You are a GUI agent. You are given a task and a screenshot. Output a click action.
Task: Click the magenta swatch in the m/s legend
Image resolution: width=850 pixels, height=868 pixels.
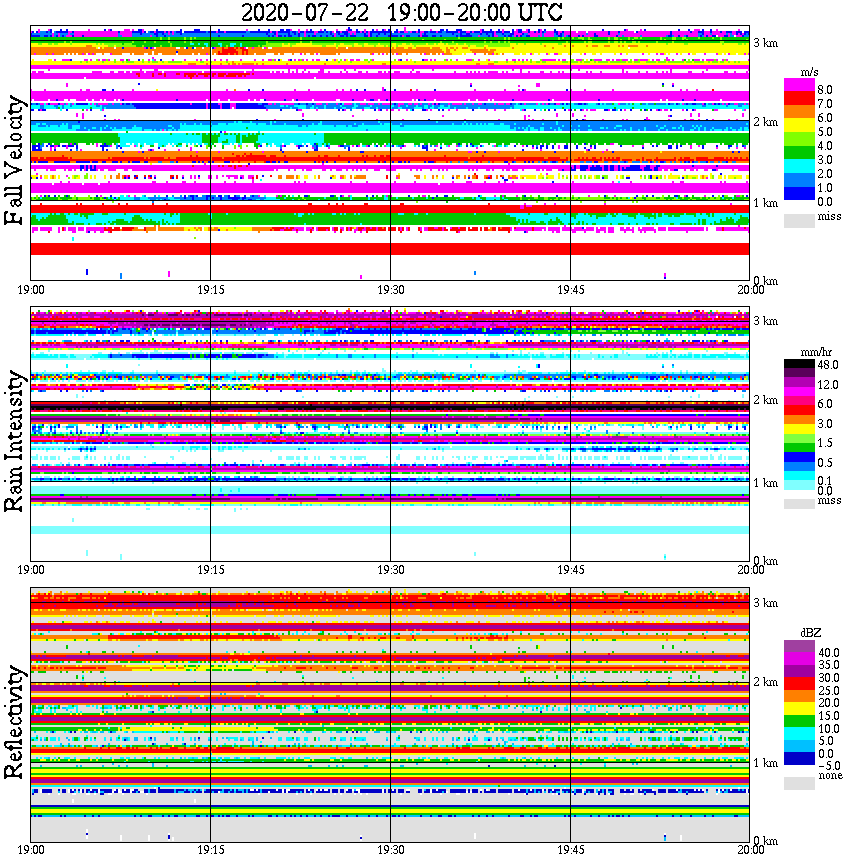point(799,85)
